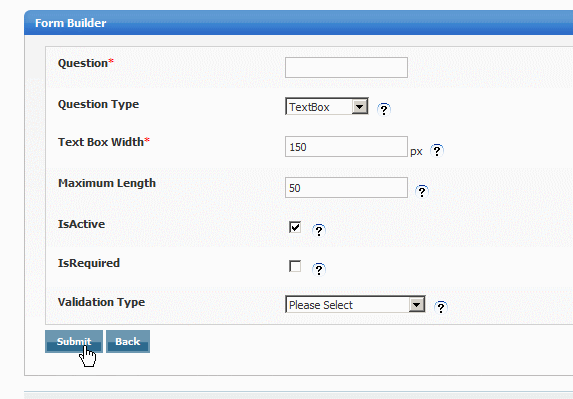Click the Validation Type dropdown arrow button
Image resolution: width=573 pixels, height=399 pixels.
click(417, 304)
